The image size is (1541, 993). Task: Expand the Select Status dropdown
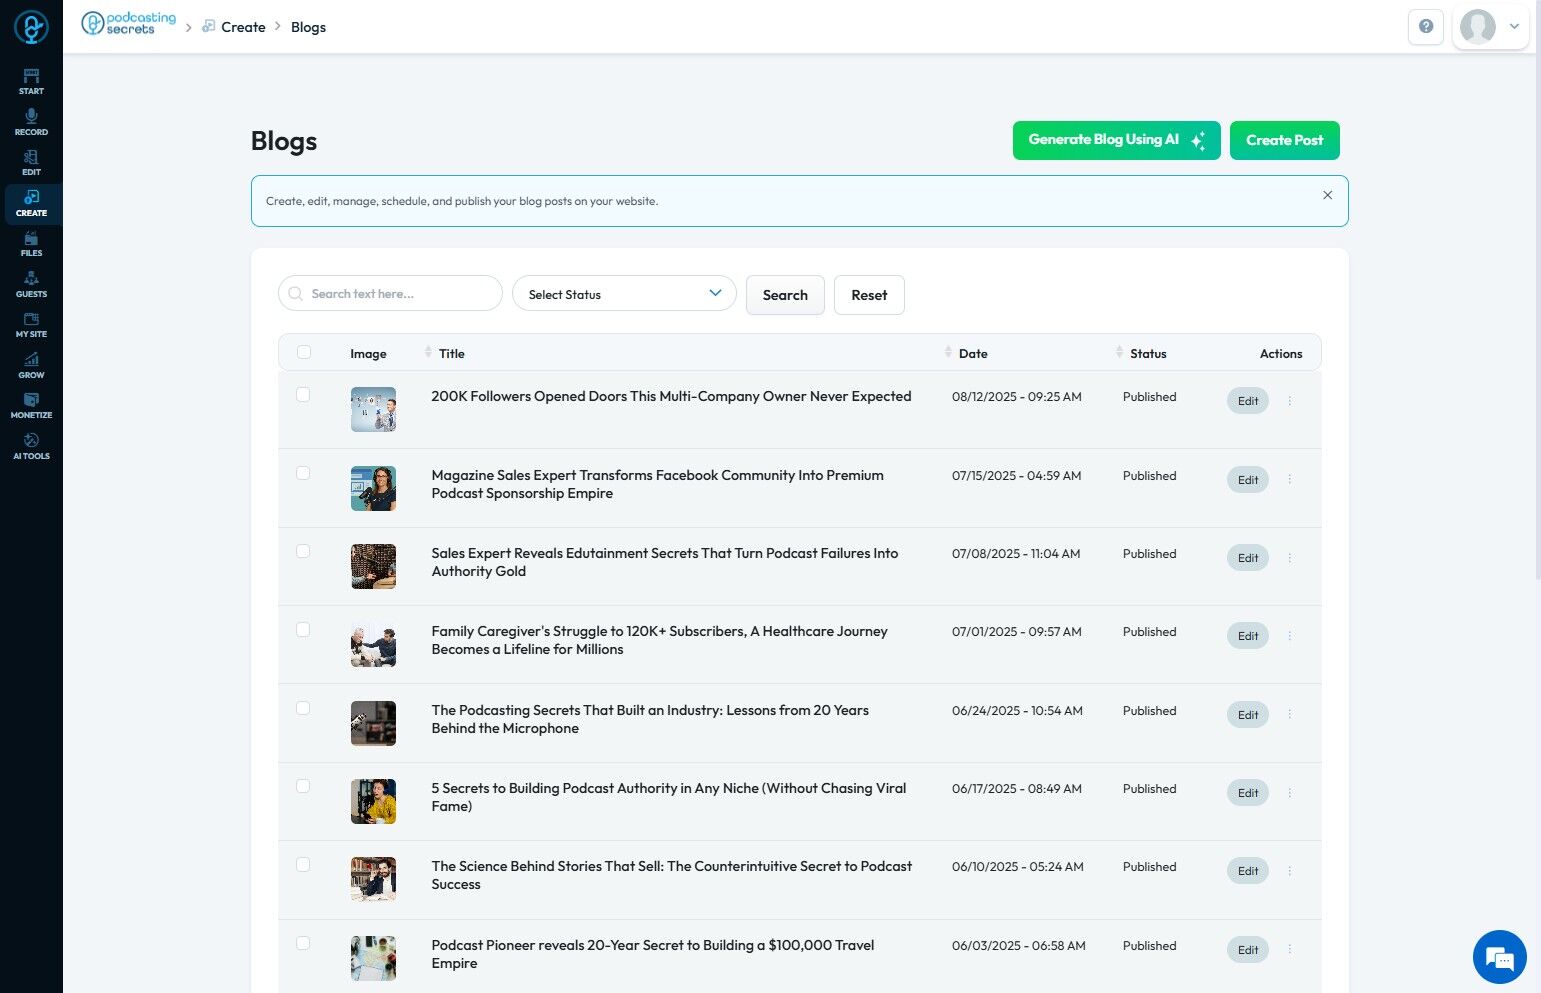pos(624,294)
